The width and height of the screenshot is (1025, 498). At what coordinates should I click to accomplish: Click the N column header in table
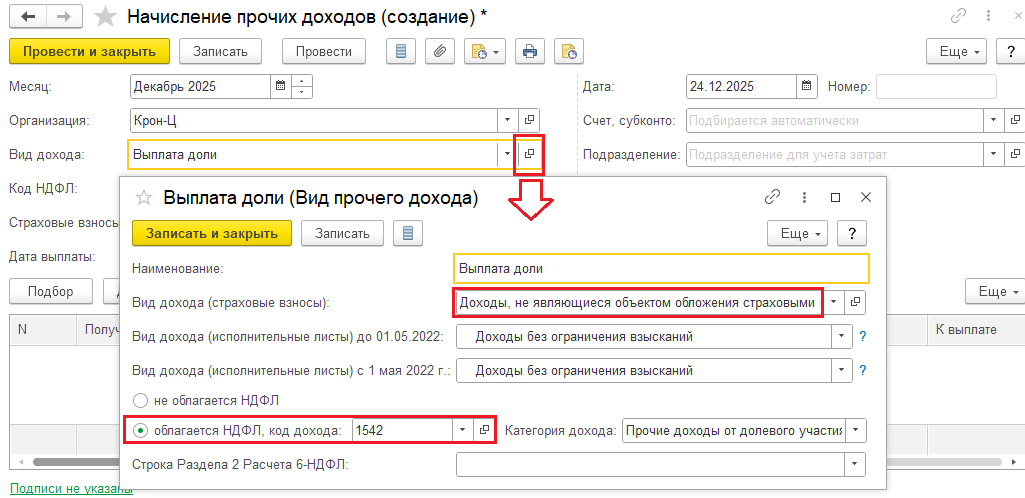pyautogui.click(x=43, y=329)
